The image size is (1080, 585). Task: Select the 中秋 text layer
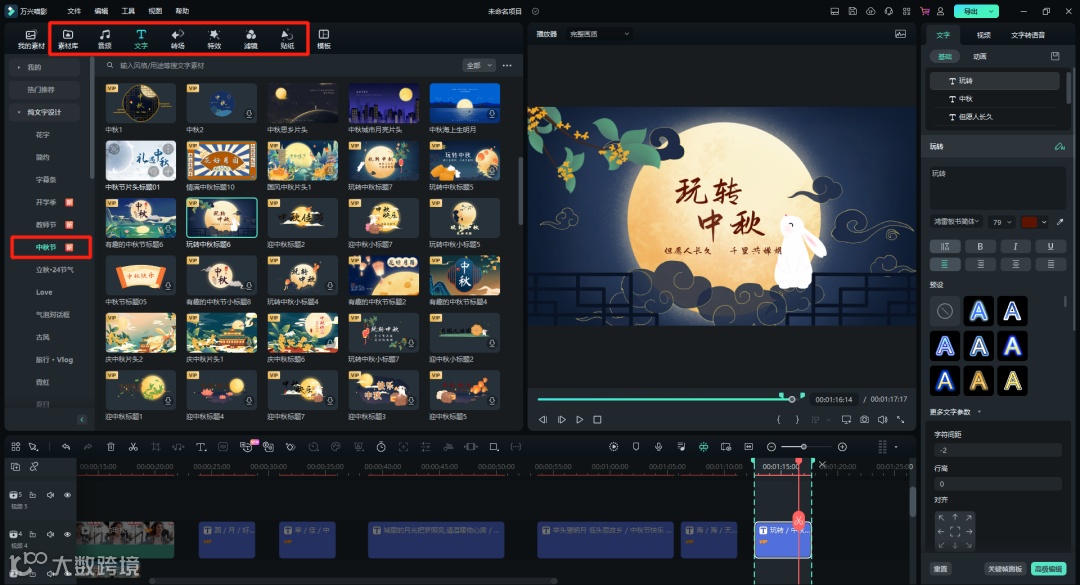995,99
